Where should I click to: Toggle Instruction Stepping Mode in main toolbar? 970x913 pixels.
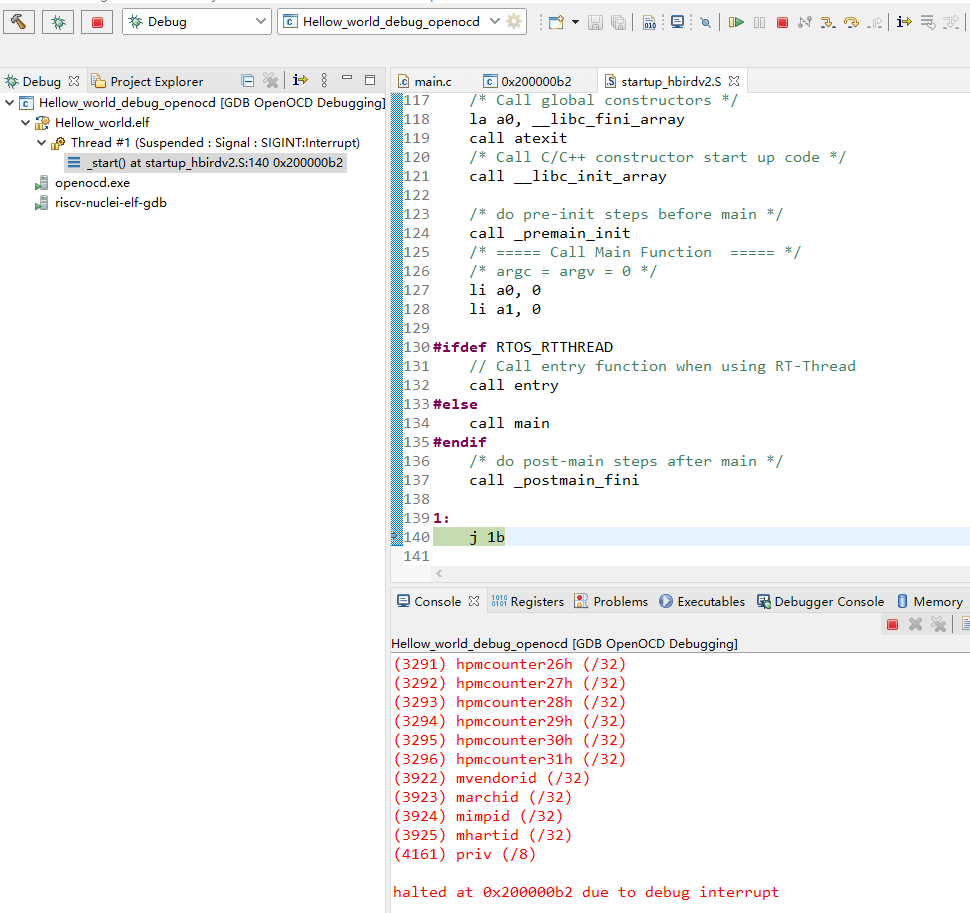pyautogui.click(x=904, y=22)
